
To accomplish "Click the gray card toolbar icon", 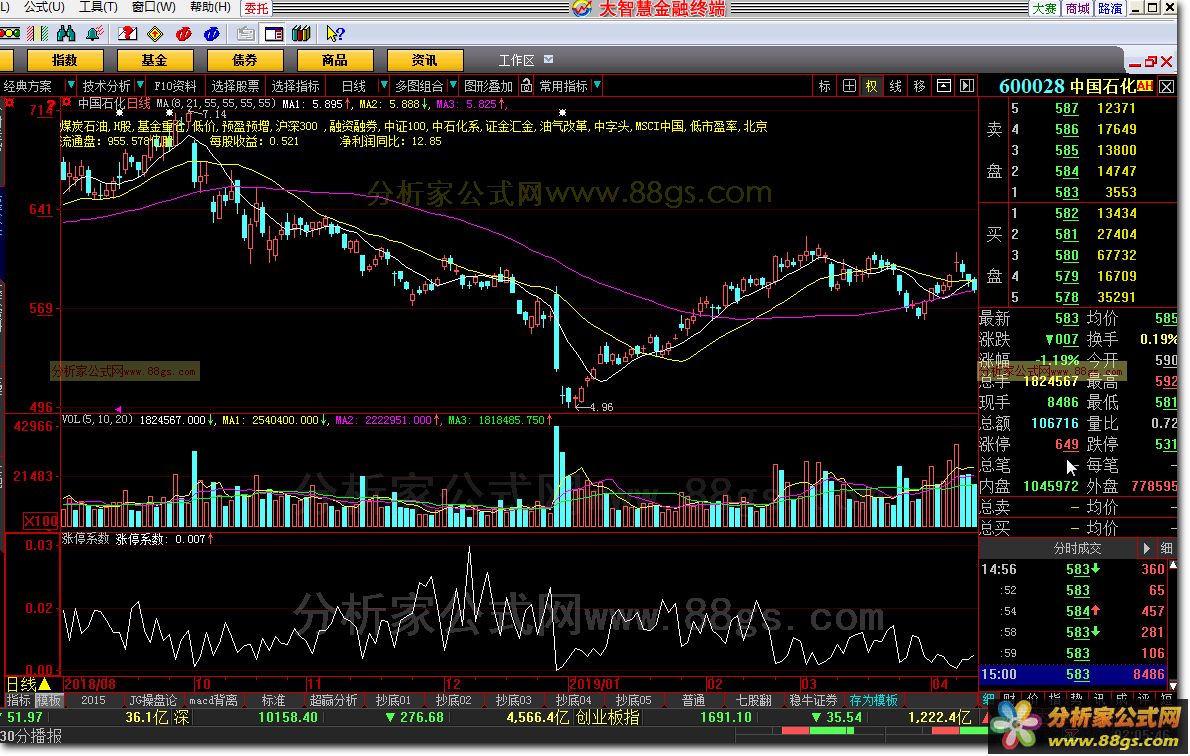I will tap(245, 33).
